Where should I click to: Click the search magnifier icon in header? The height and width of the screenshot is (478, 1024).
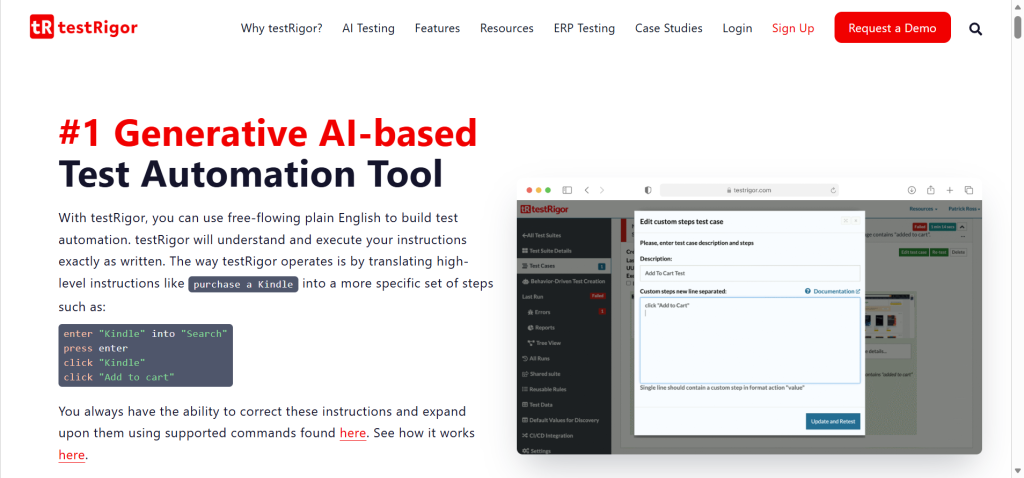pyautogui.click(x=976, y=28)
